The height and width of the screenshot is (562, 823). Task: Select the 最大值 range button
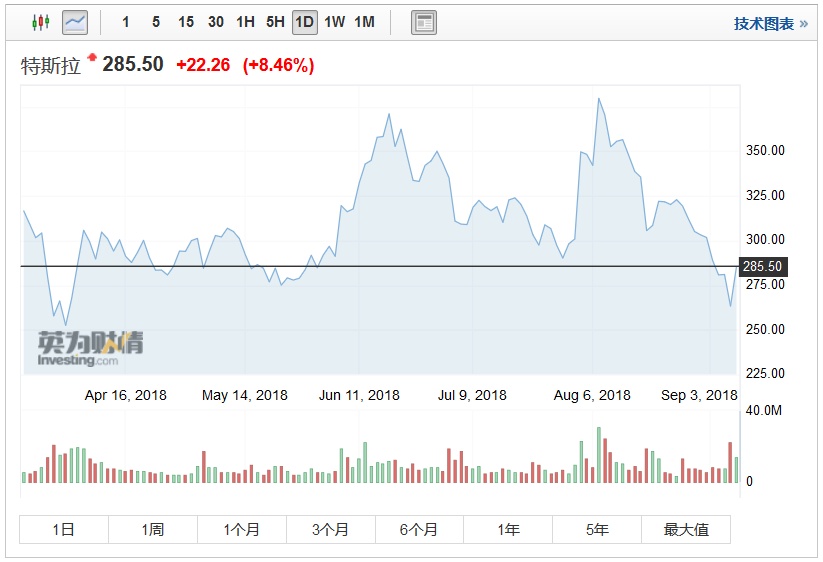pos(686,529)
